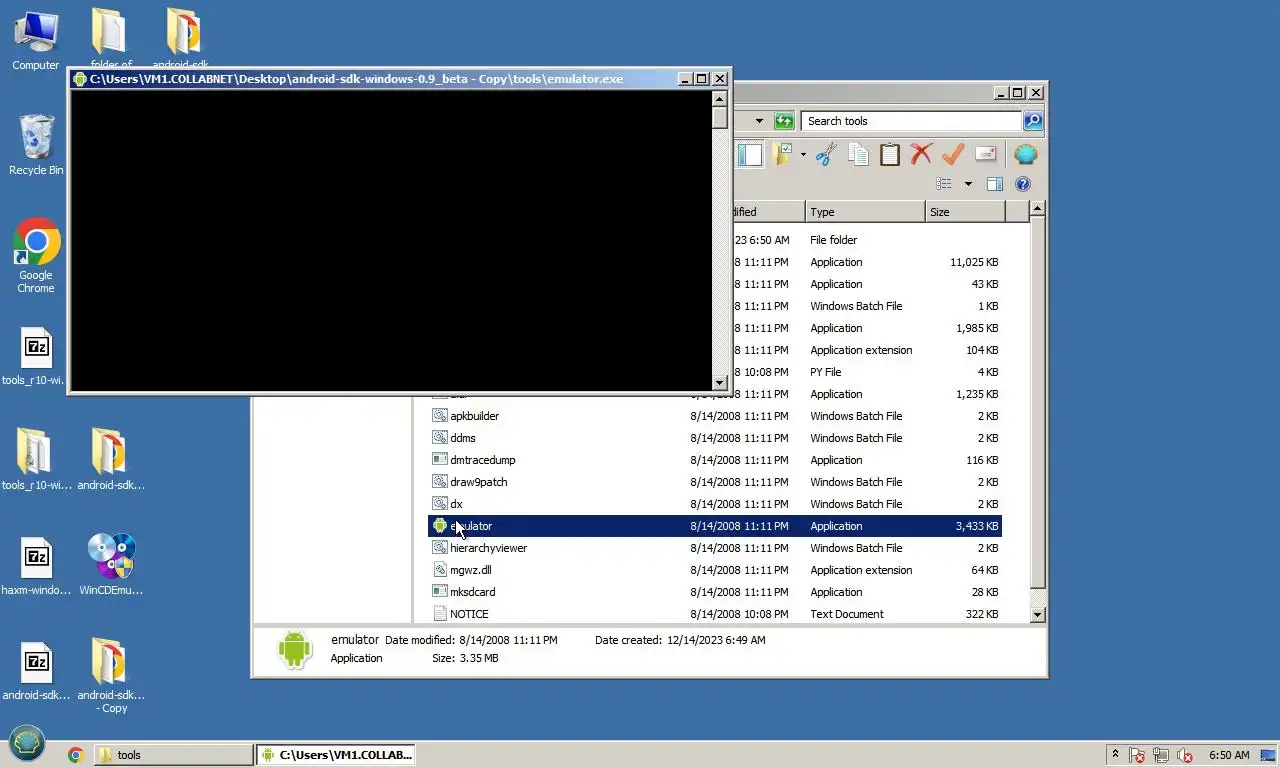Click the File folder type cell
The width and height of the screenshot is (1280, 768).
point(833,240)
